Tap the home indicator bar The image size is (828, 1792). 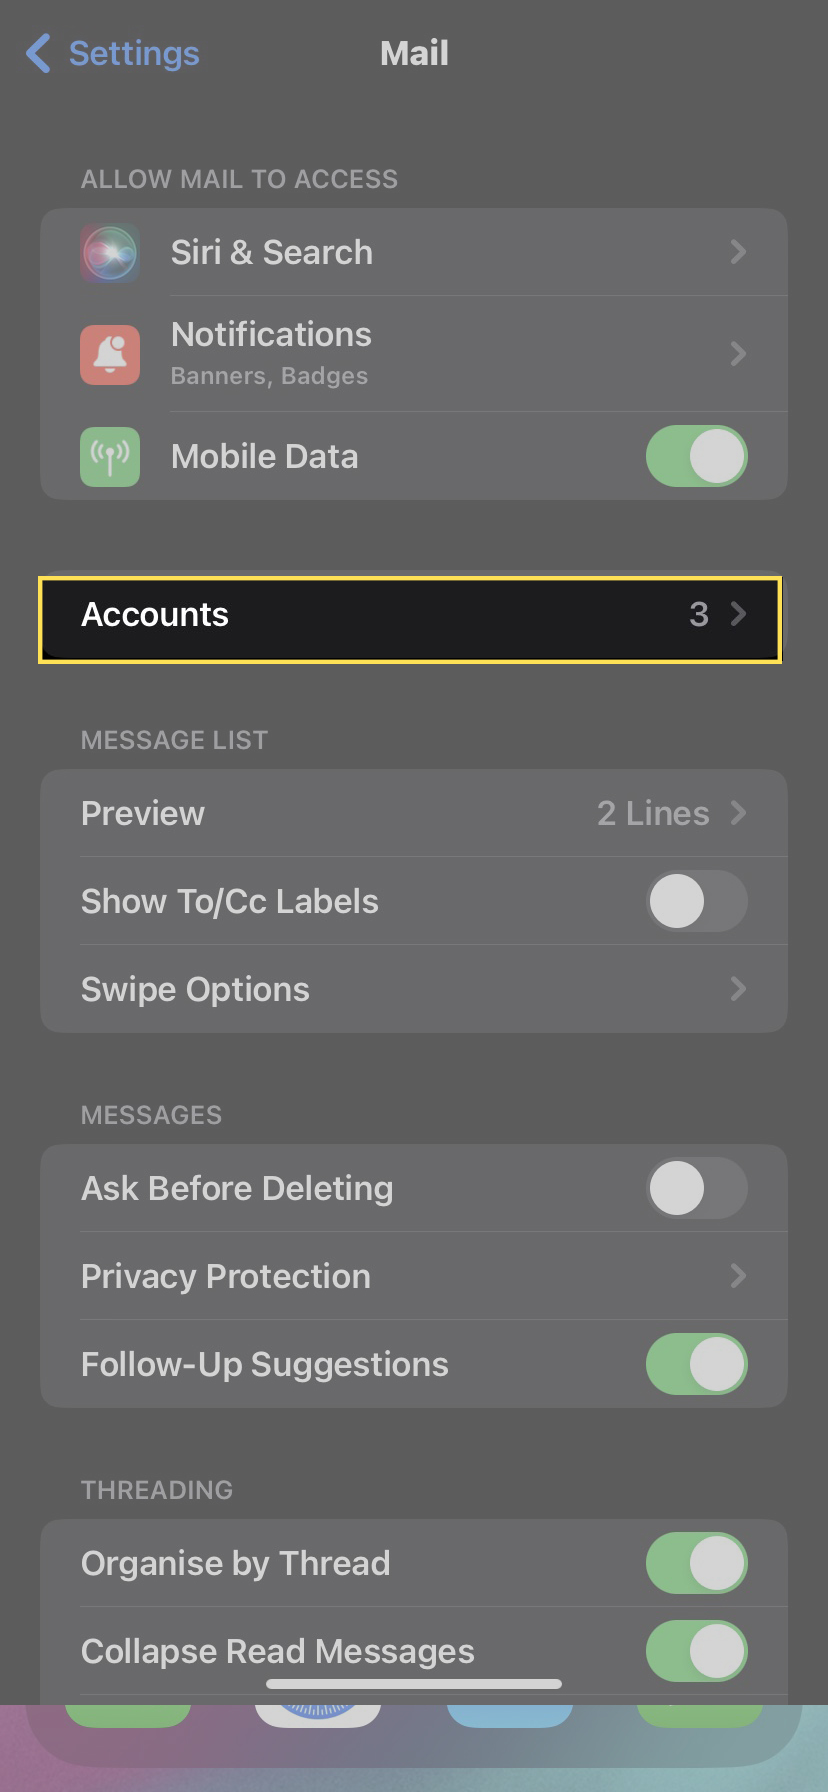[x=414, y=1684]
